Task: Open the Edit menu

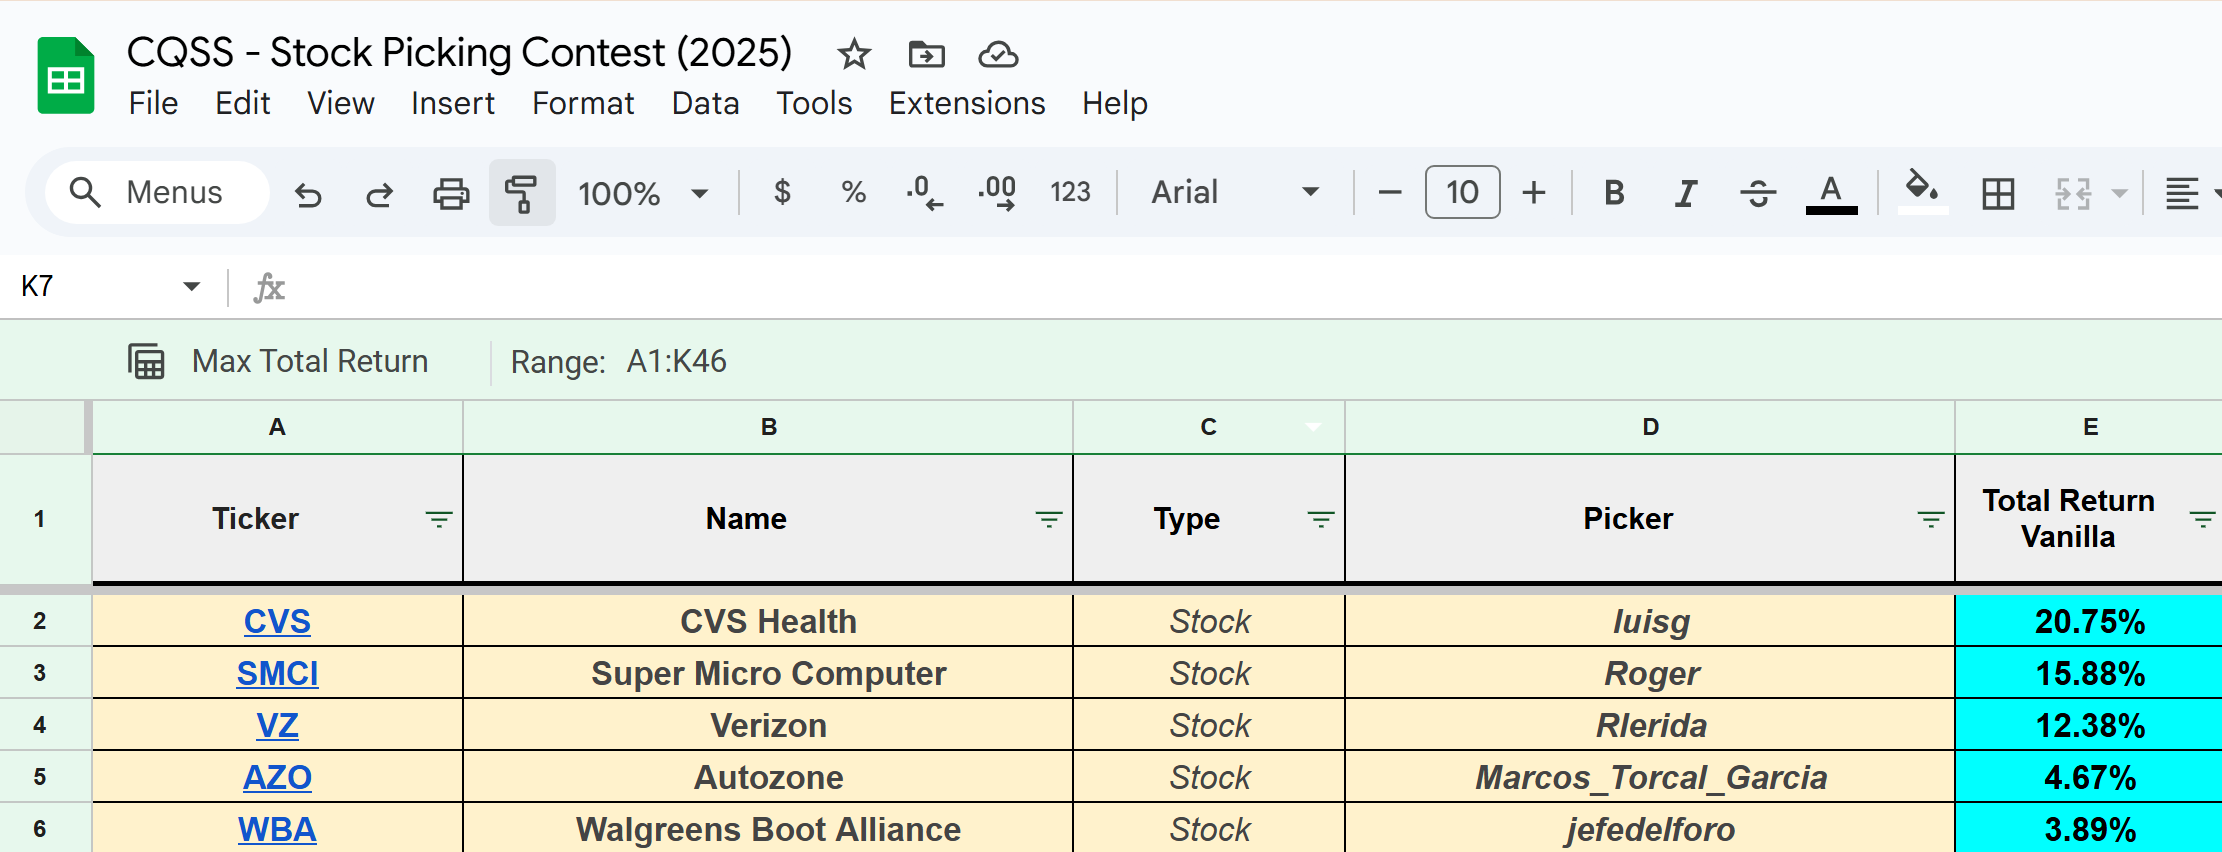Action: click(243, 103)
